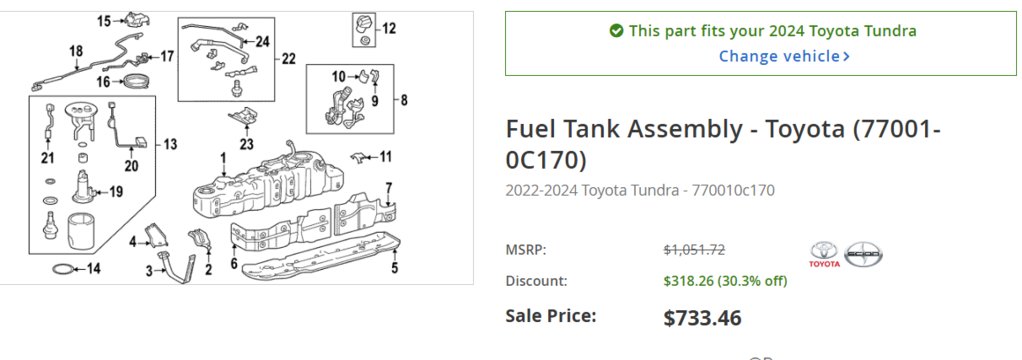
Task: Open the parts diagram image
Action: pos(237,147)
